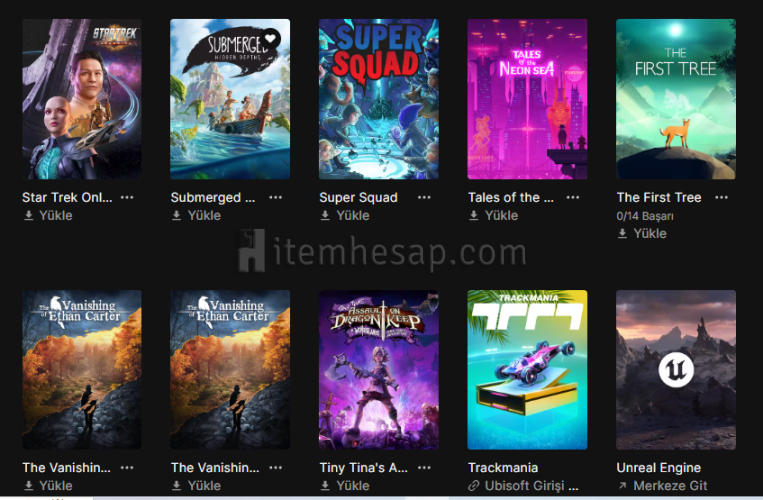This screenshot has height=500, width=763.
Task: Click download icon under Star Trek Online
Action: tap(29, 215)
